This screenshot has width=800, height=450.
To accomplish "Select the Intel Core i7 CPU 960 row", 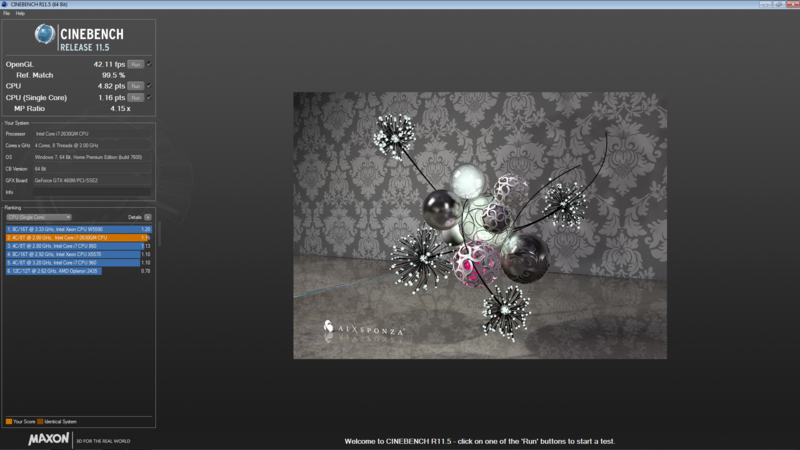I will point(79,263).
